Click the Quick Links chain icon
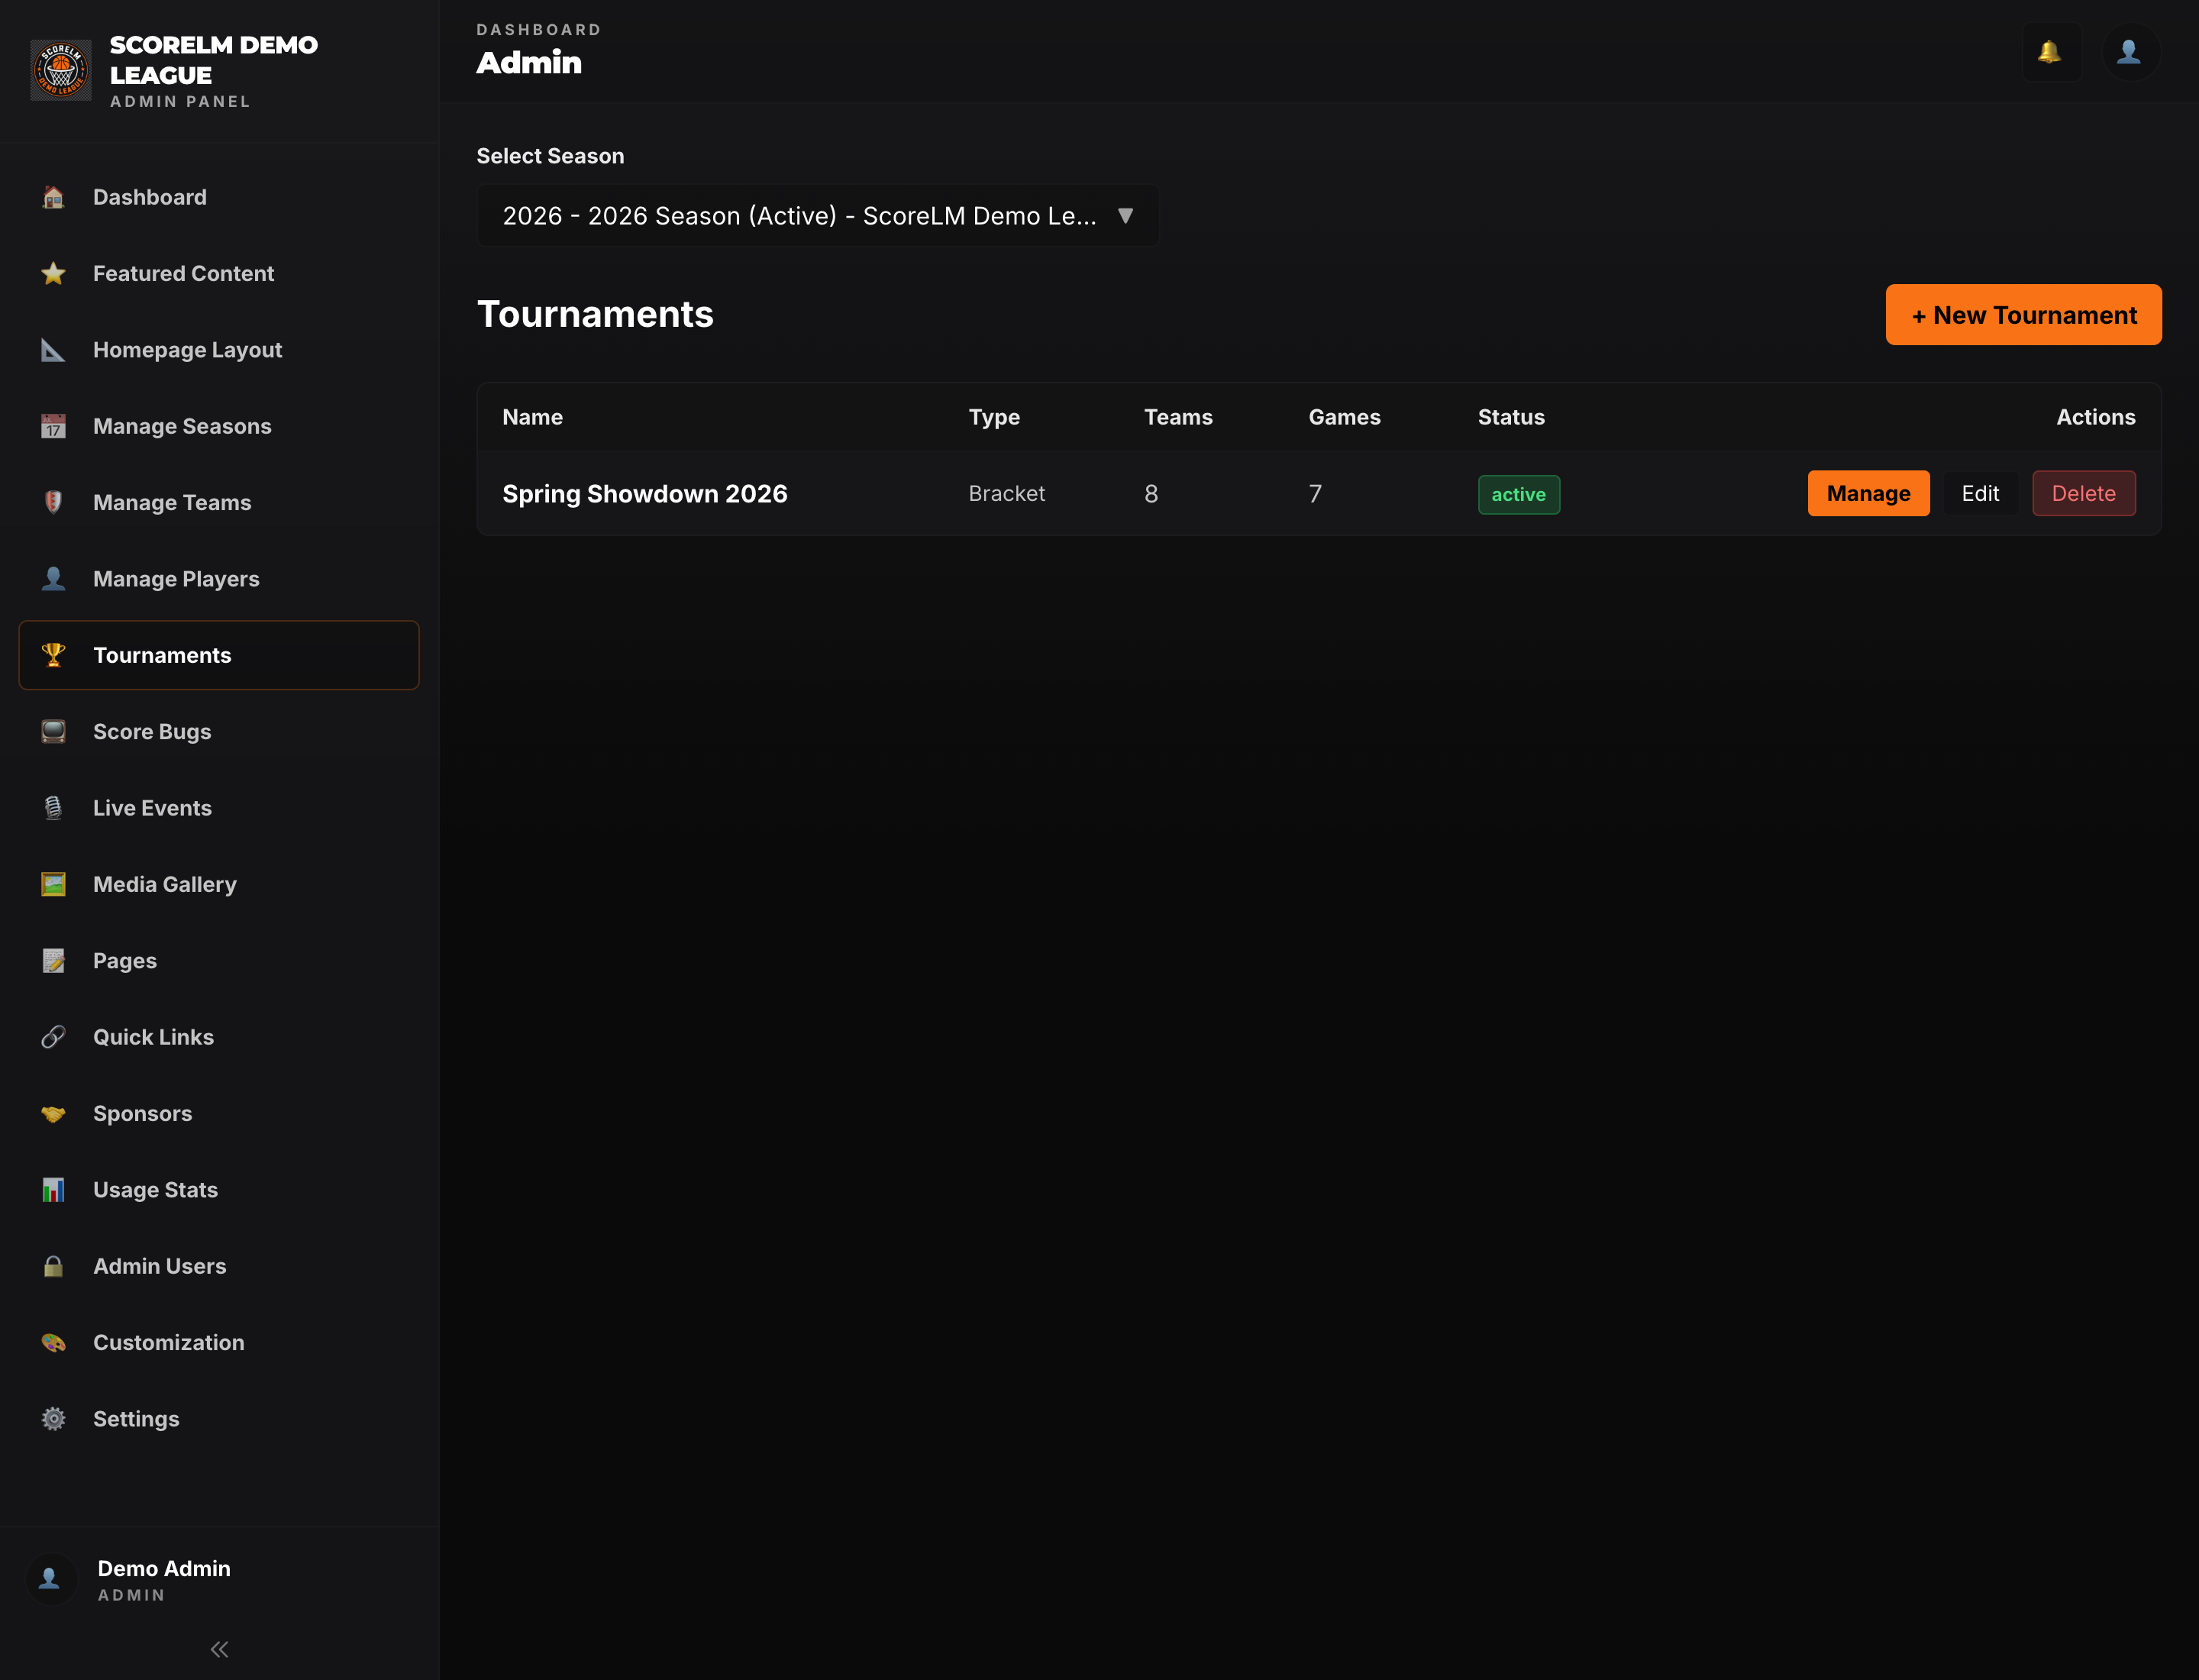 click(53, 1037)
